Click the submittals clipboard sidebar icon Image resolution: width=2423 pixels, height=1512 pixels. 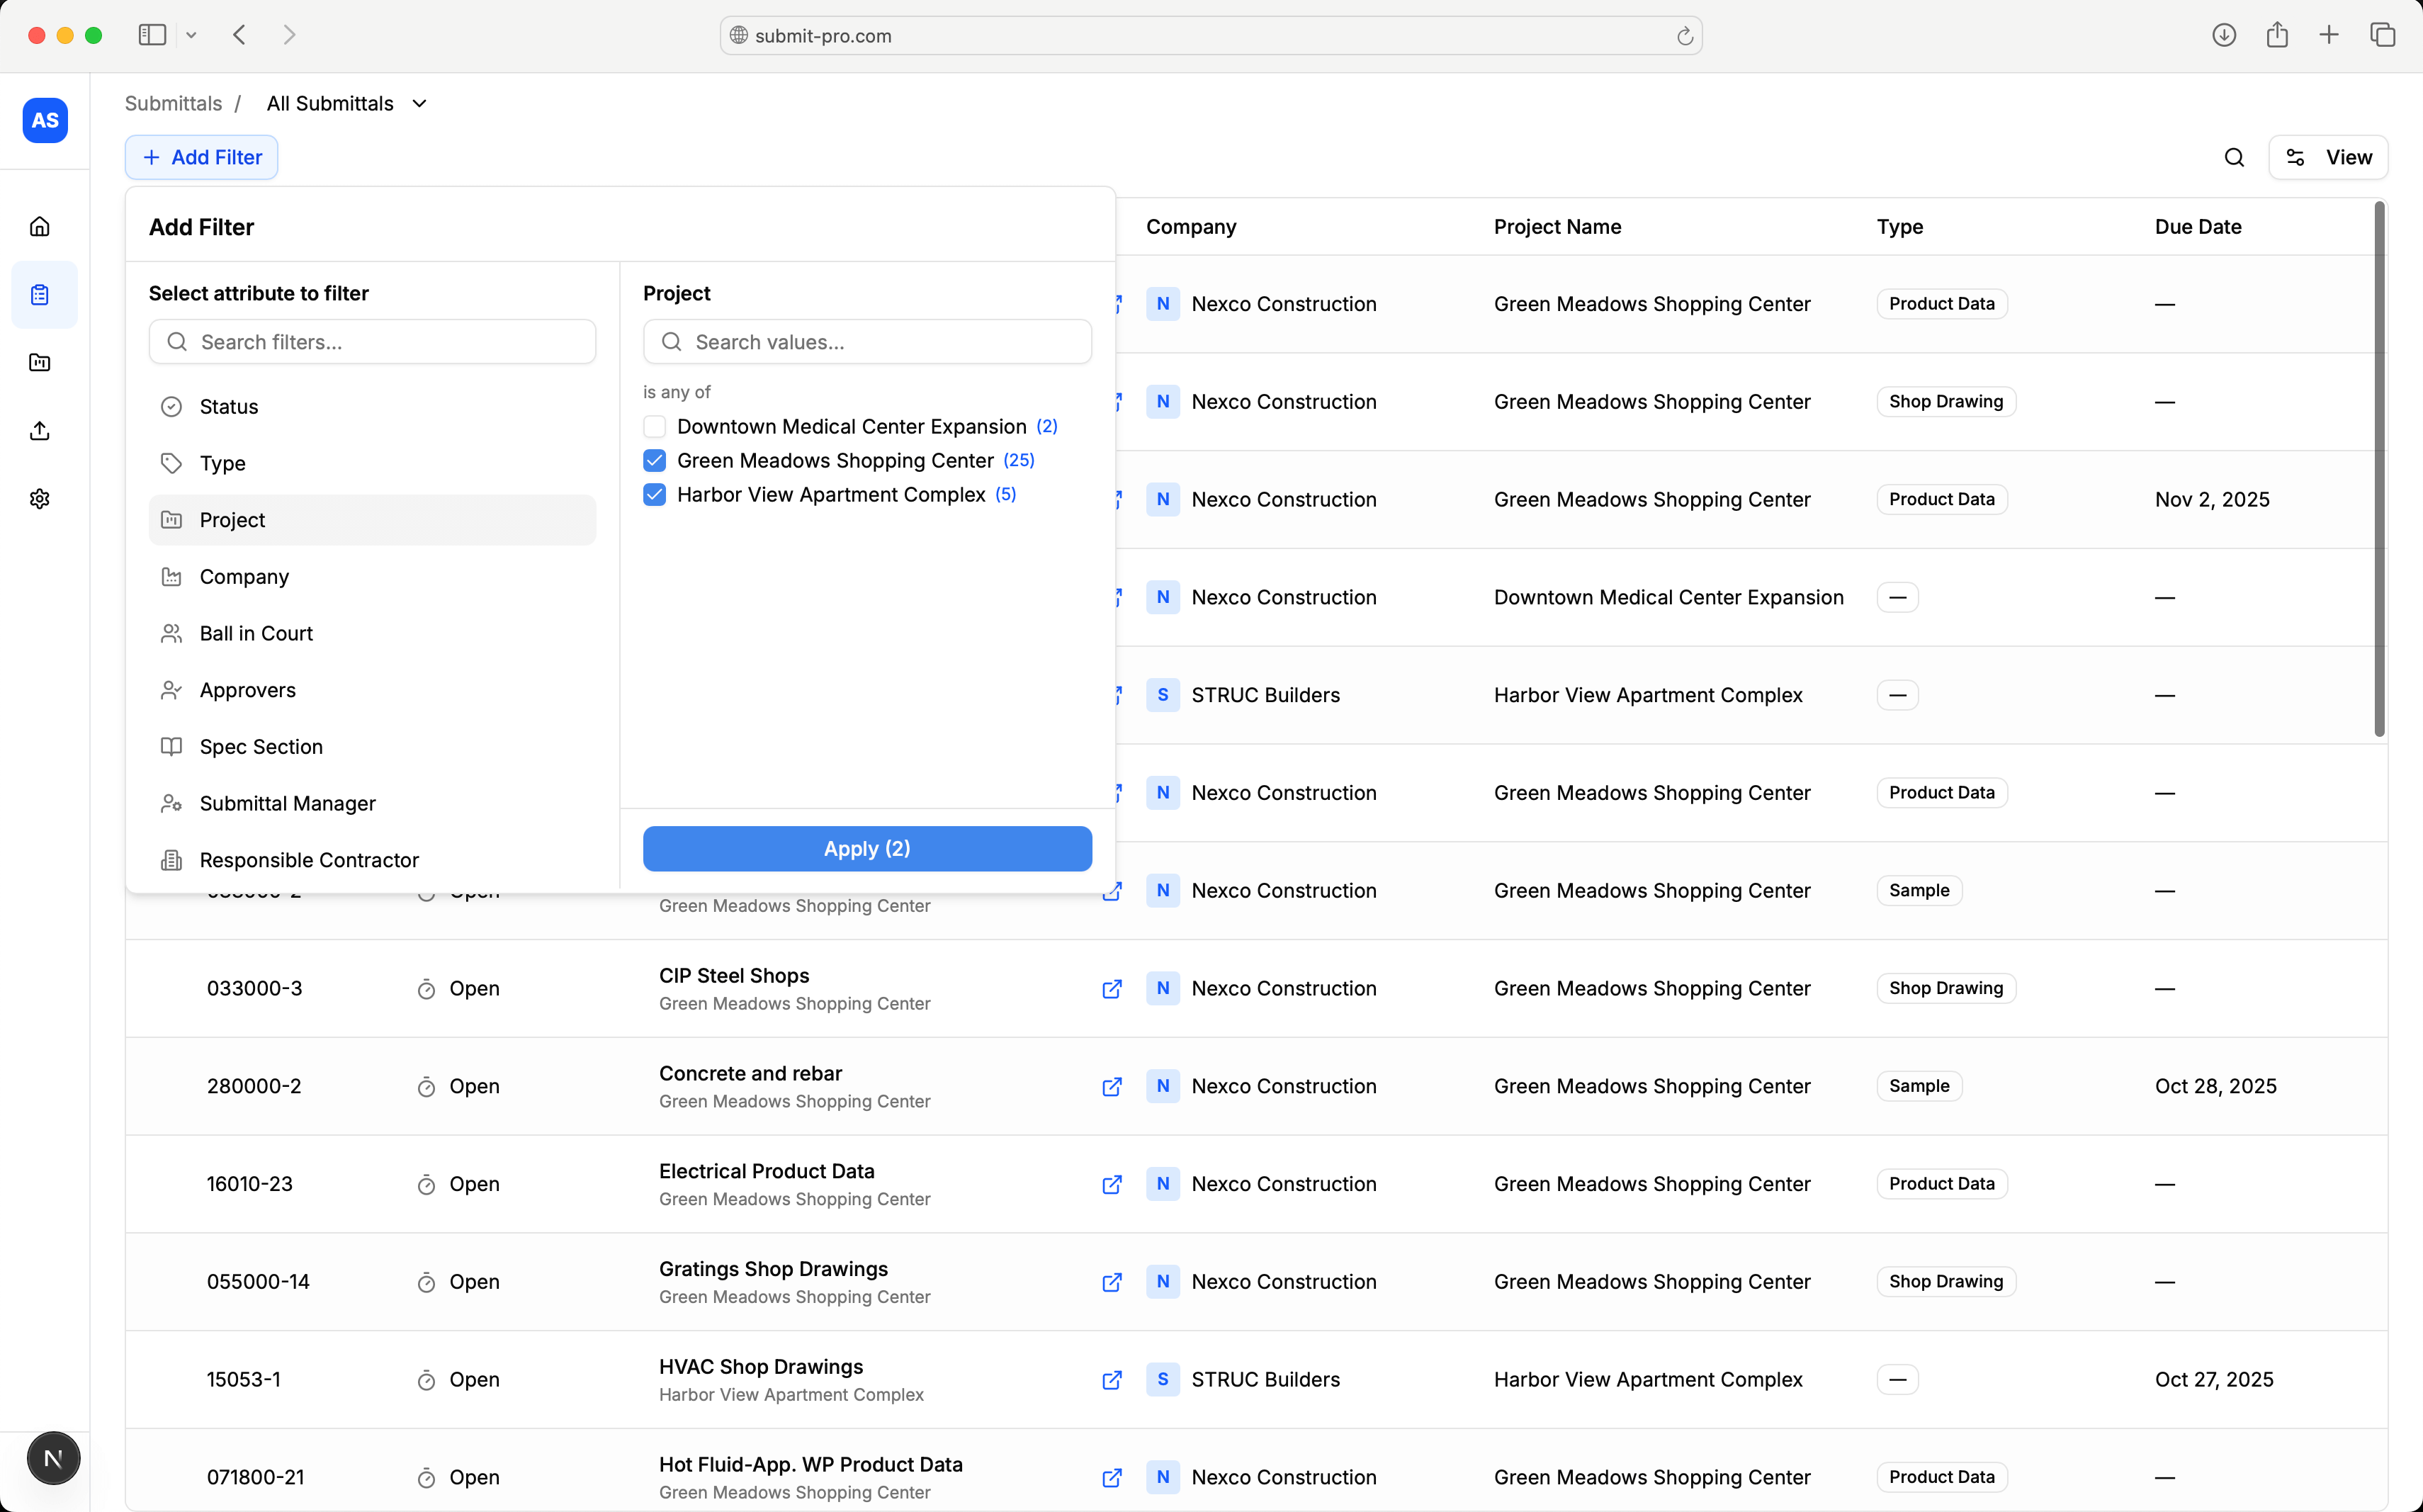click(40, 295)
